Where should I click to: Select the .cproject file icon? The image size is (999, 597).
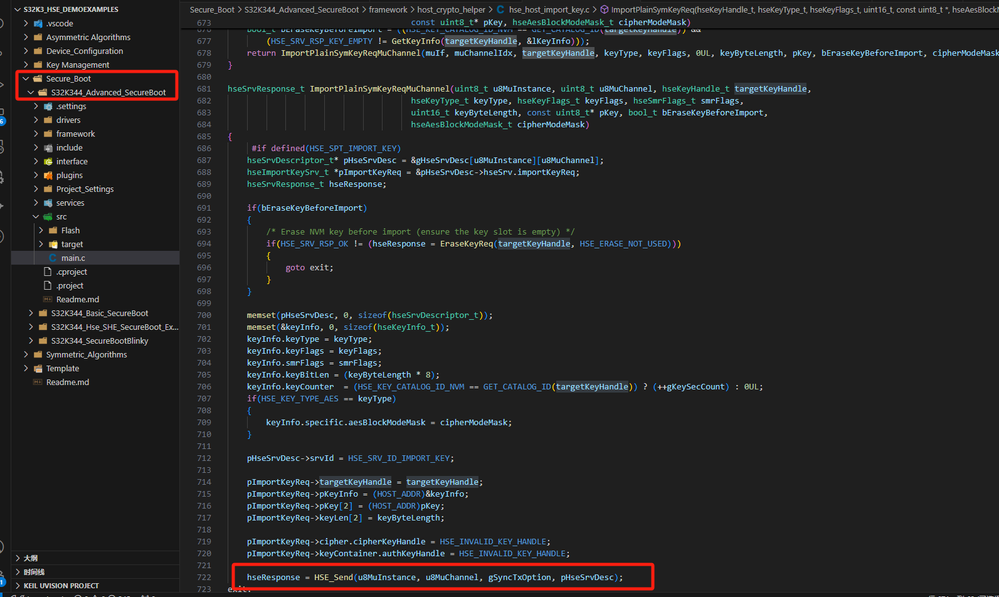pyautogui.click(x=48, y=272)
